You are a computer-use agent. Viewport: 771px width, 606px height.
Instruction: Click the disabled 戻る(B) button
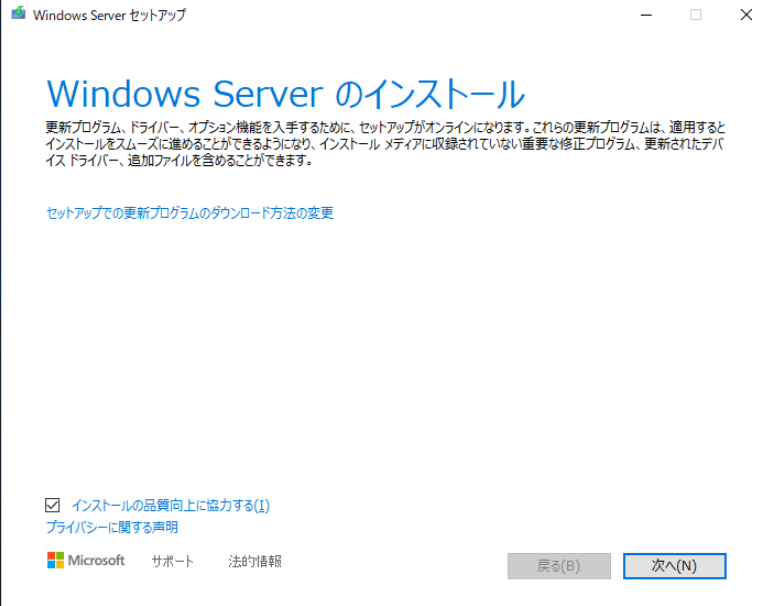click(559, 566)
